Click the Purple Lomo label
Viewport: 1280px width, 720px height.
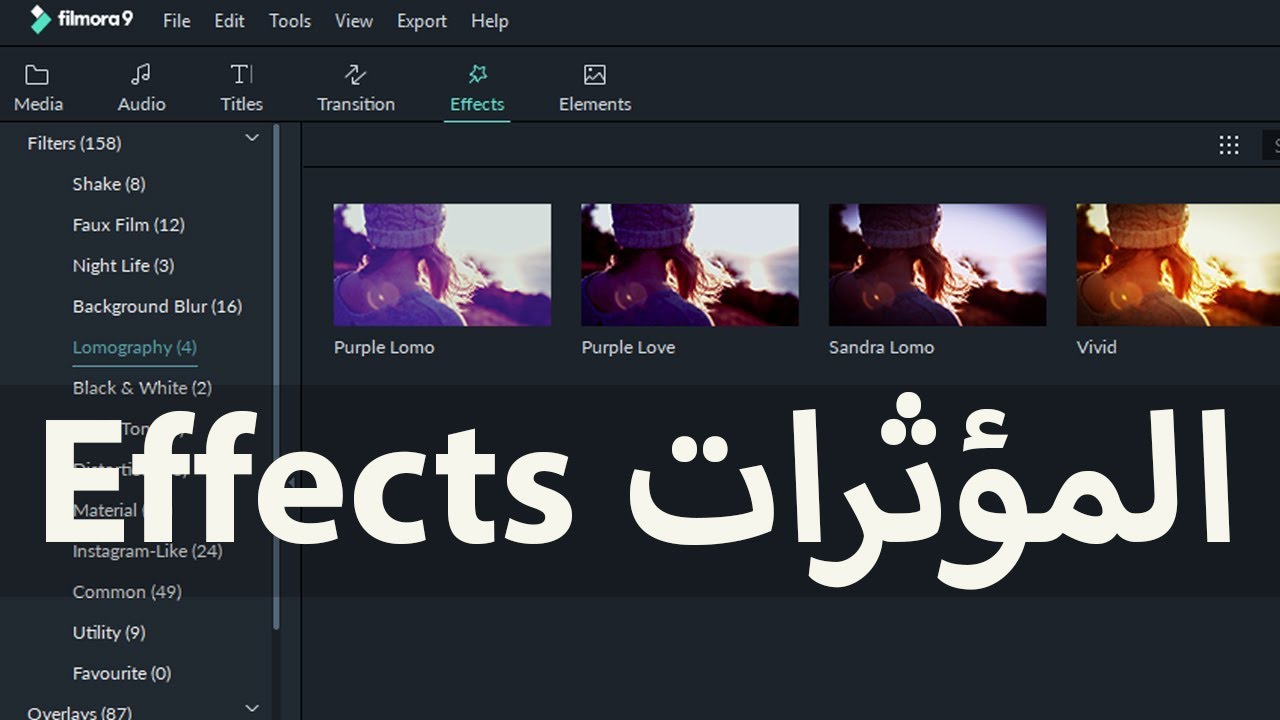384,348
